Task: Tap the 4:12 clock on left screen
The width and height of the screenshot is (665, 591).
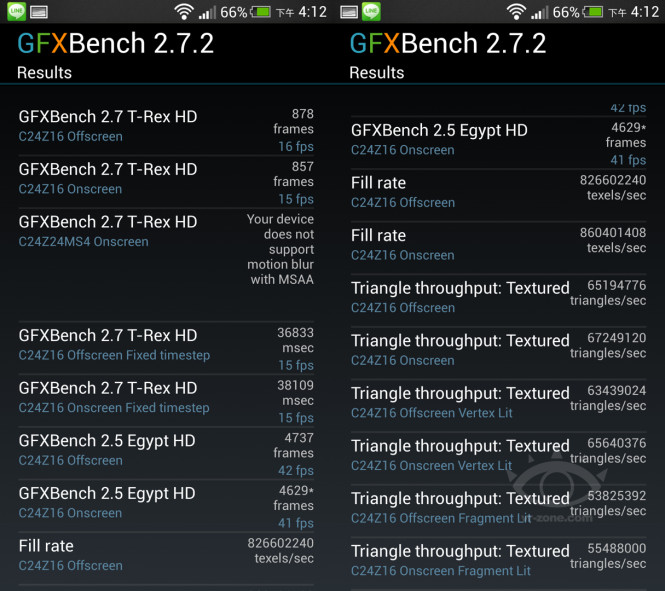Action: point(313,12)
